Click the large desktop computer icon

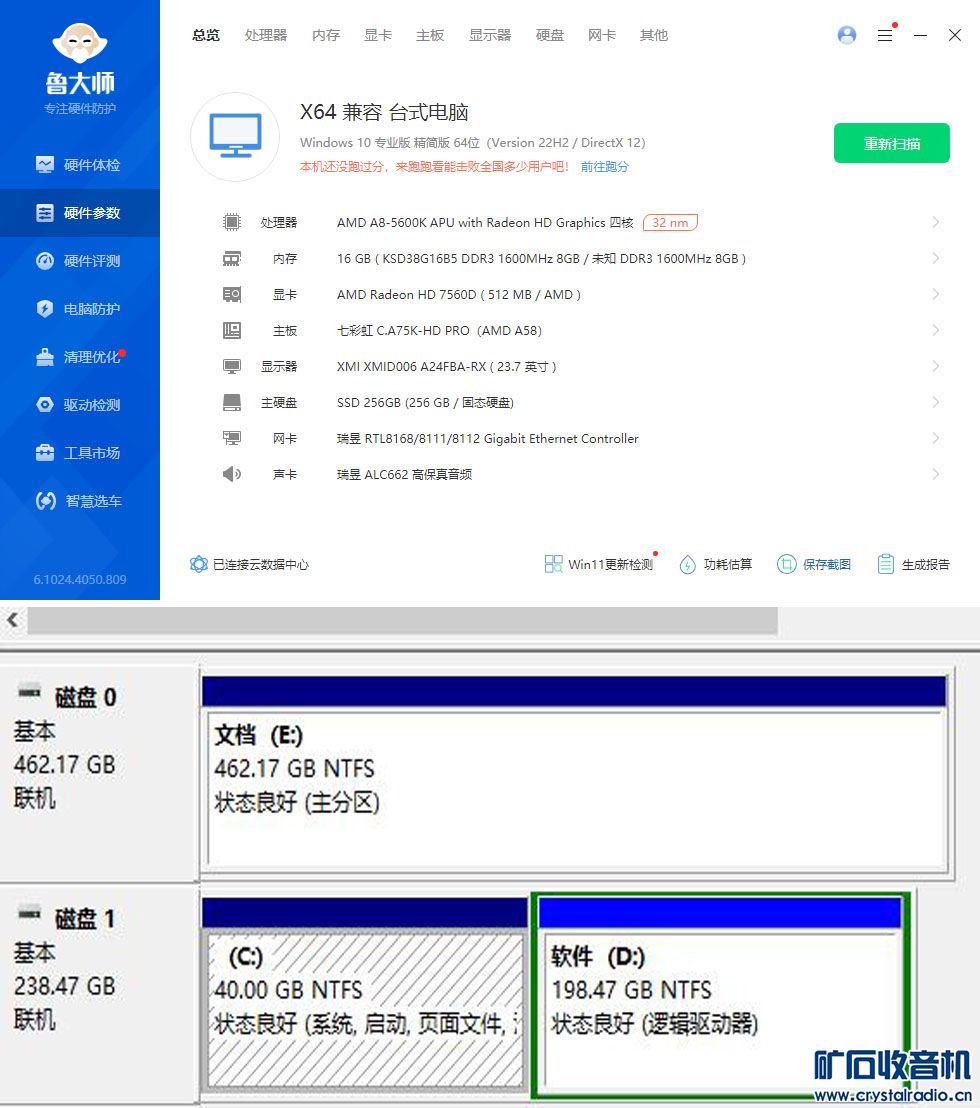[235, 136]
